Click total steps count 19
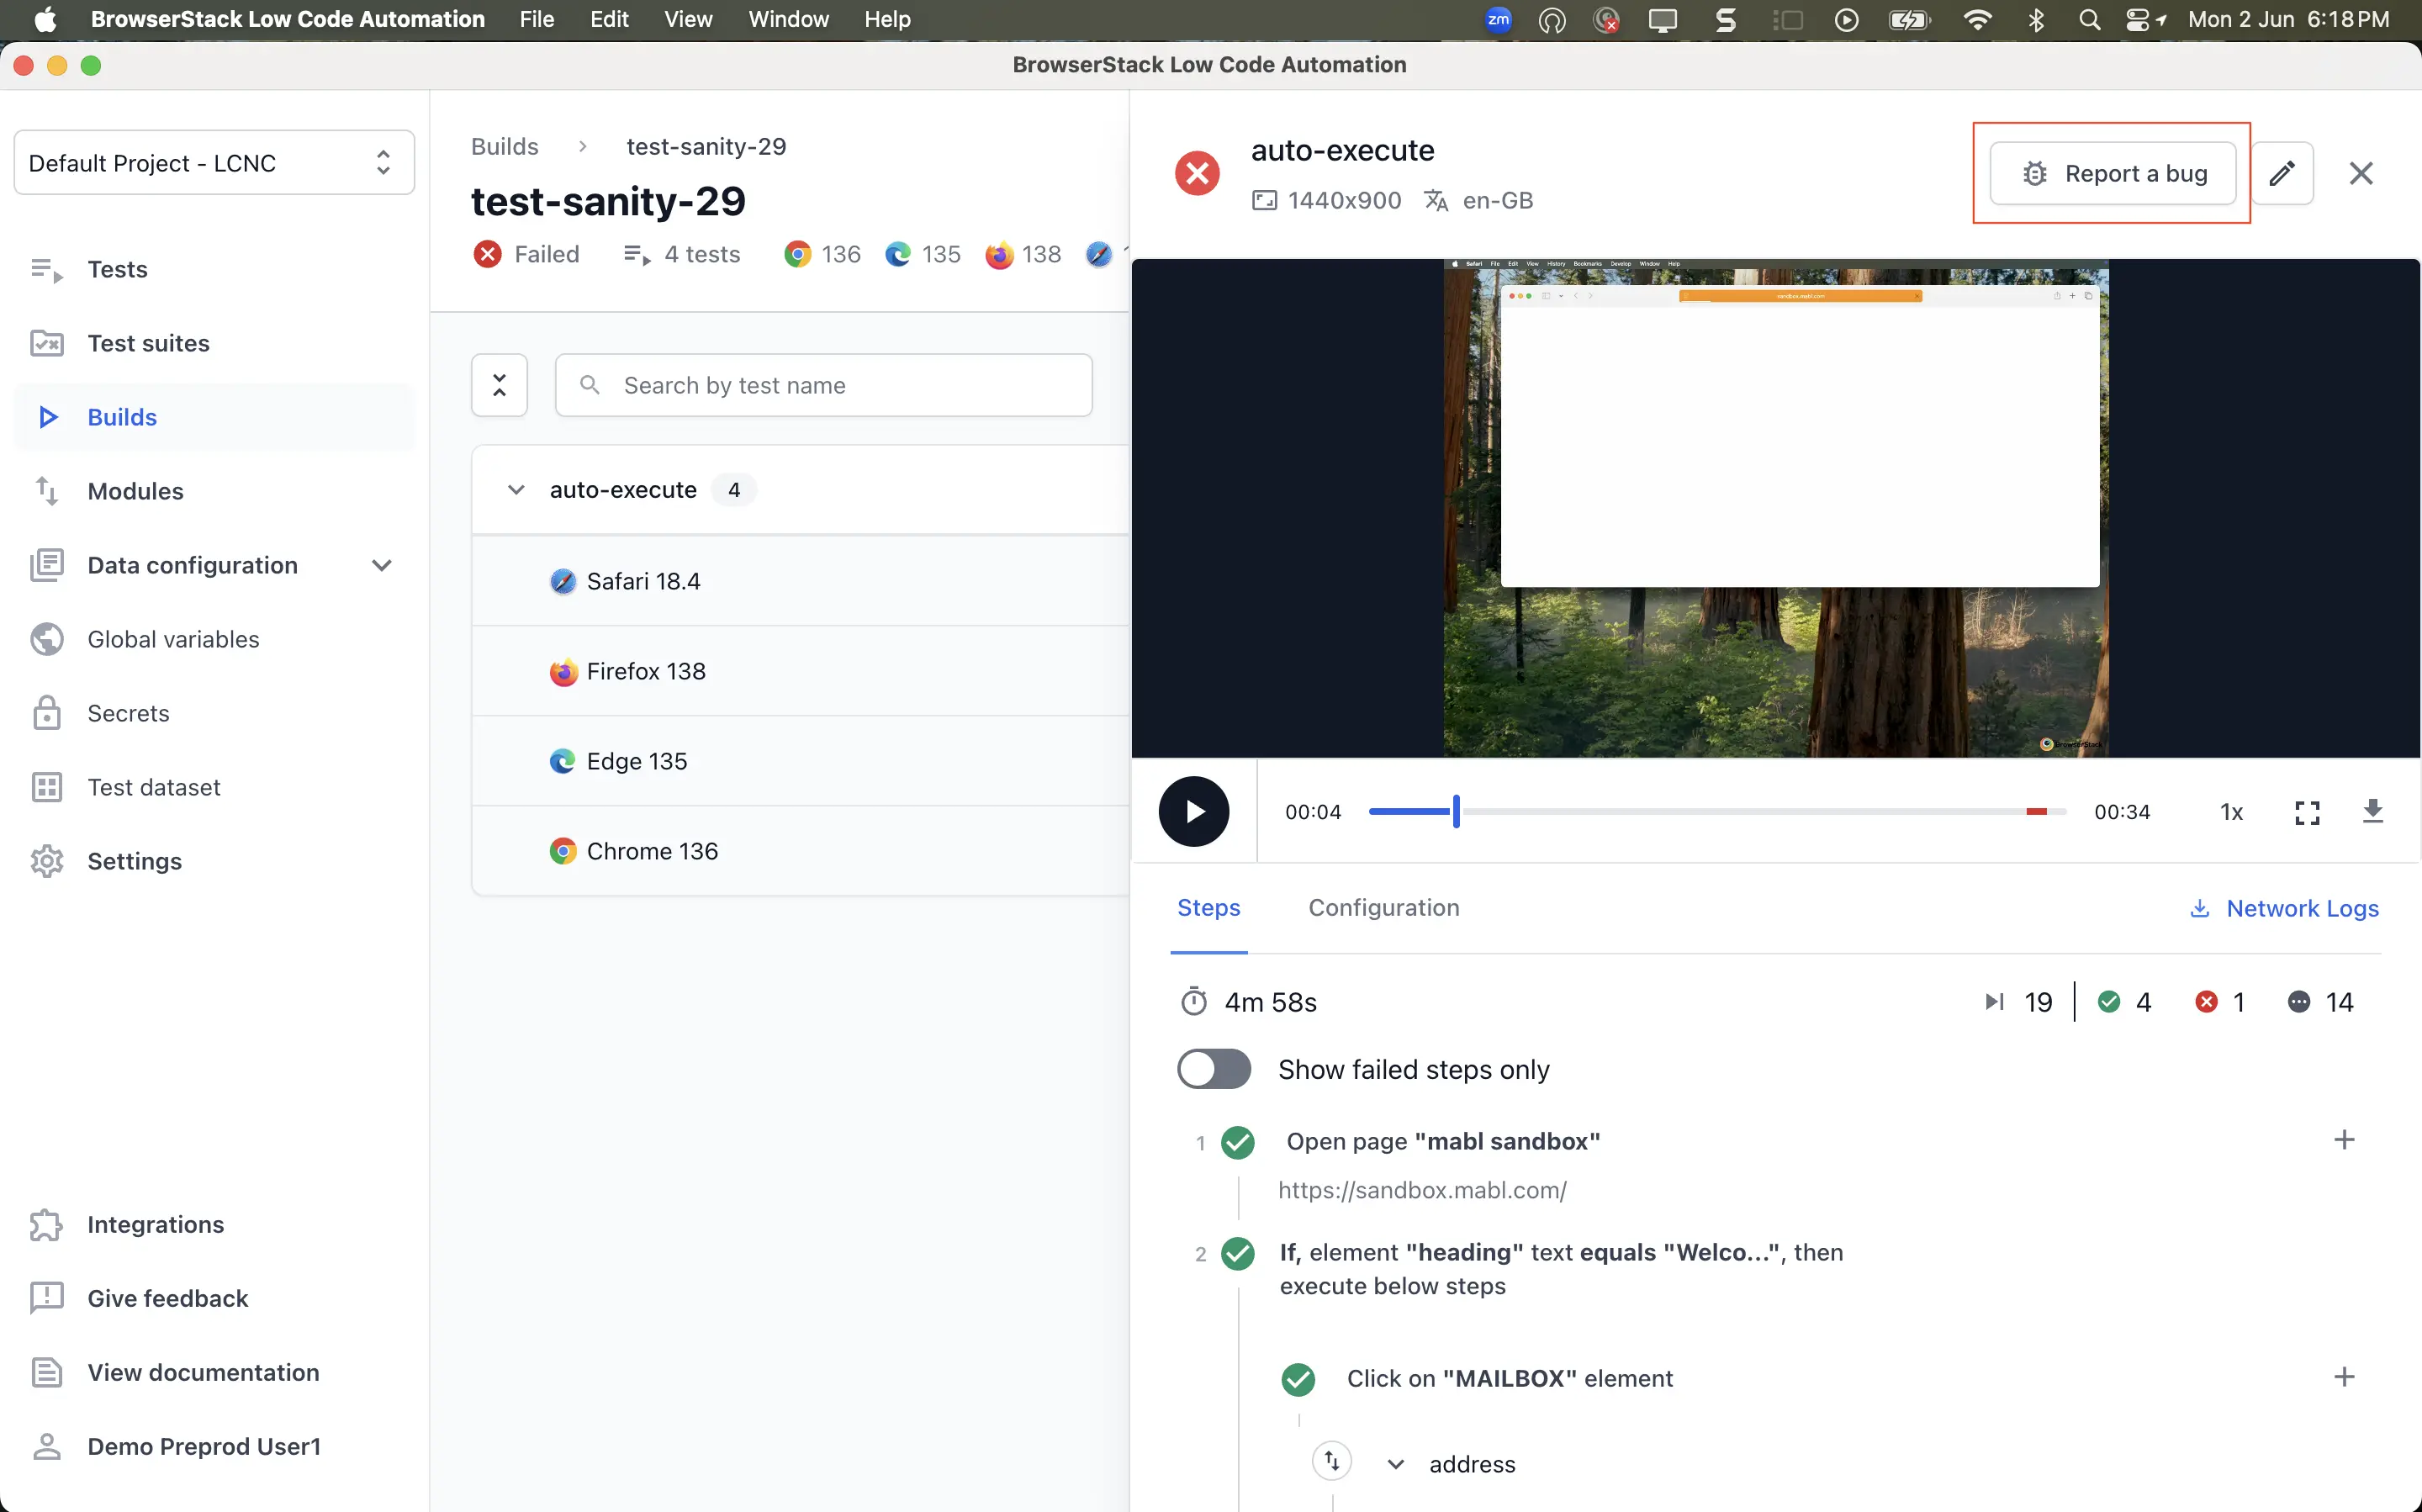The width and height of the screenshot is (2422, 1512). click(2018, 1002)
